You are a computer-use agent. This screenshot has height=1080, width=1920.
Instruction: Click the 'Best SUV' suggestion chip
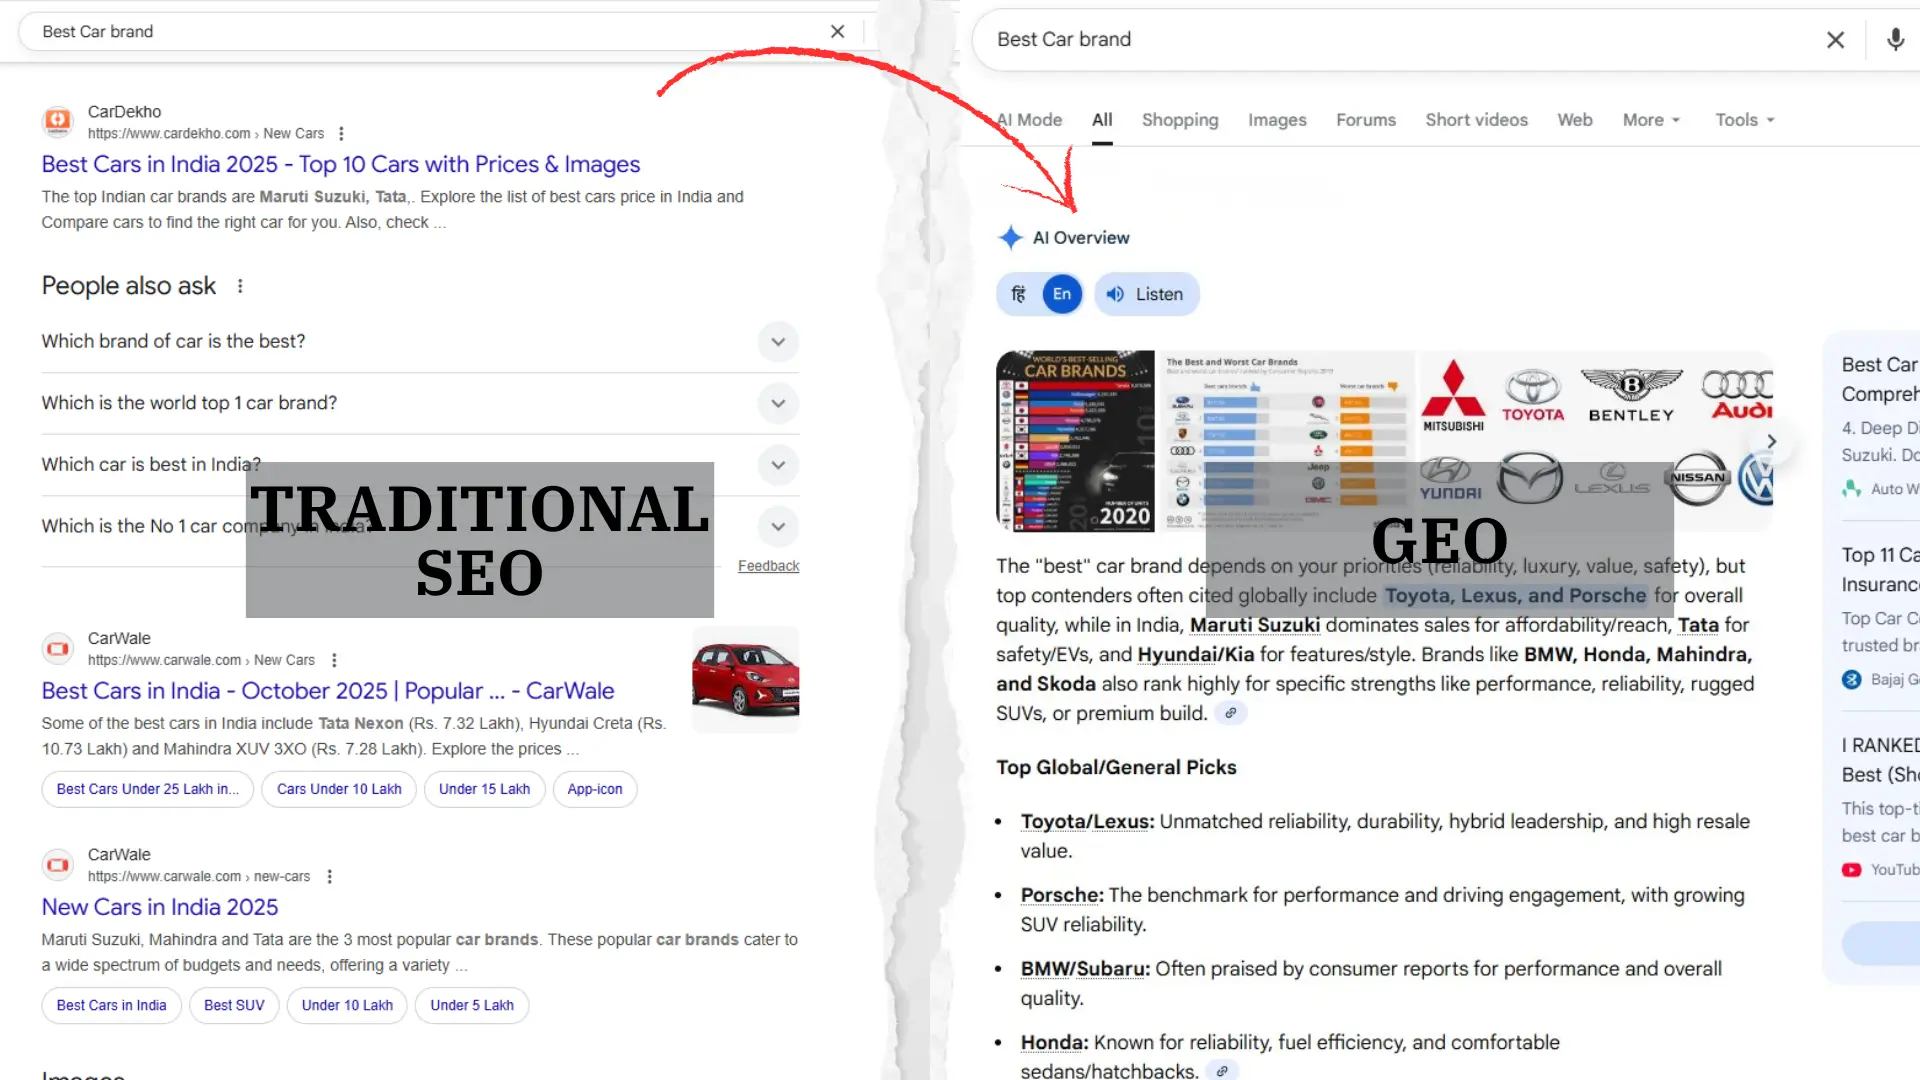pos(233,1005)
